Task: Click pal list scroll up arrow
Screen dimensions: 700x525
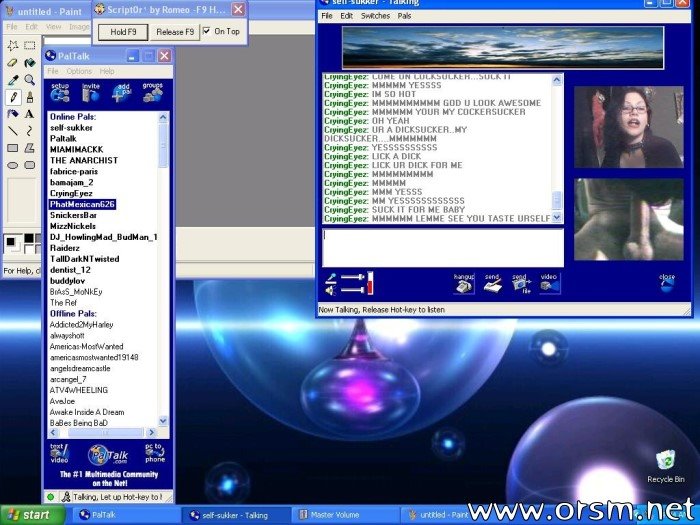Action: [163, 117]
